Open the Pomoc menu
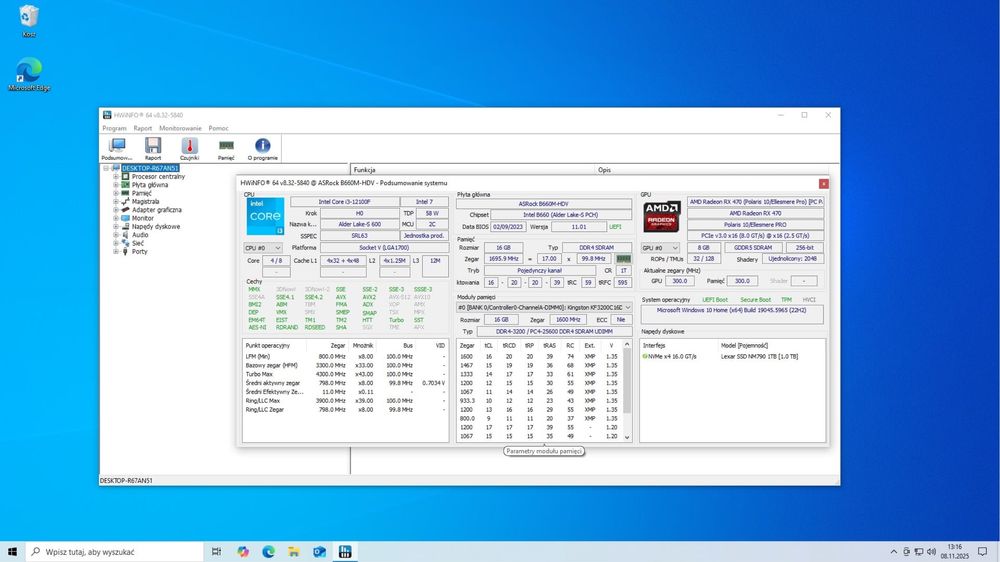This screenshot has width=1000, height=562. point(218,128)
